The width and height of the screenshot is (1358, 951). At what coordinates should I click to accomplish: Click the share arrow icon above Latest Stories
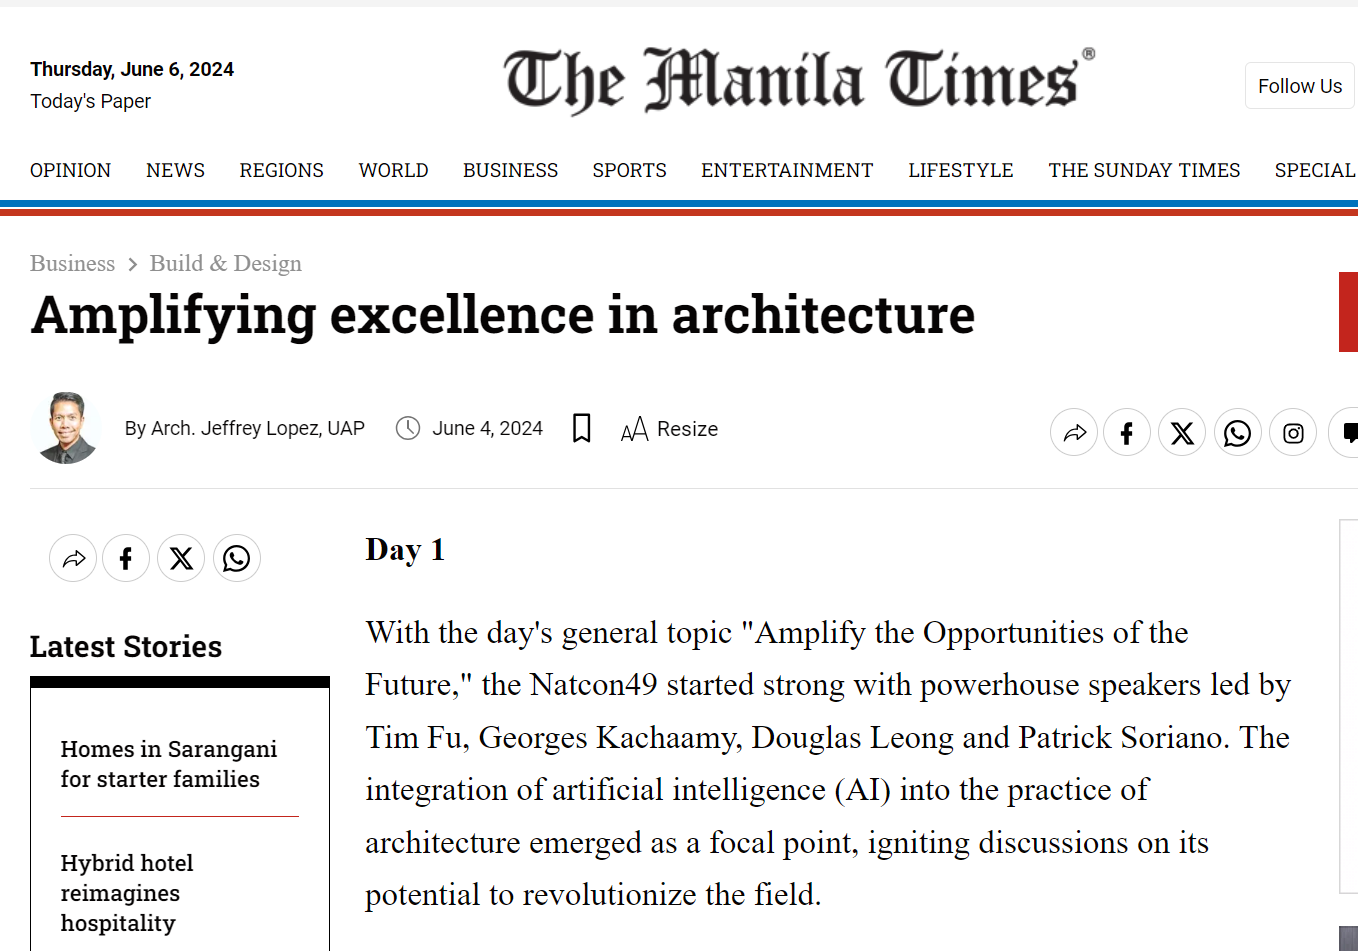click(x=73, y=558)
